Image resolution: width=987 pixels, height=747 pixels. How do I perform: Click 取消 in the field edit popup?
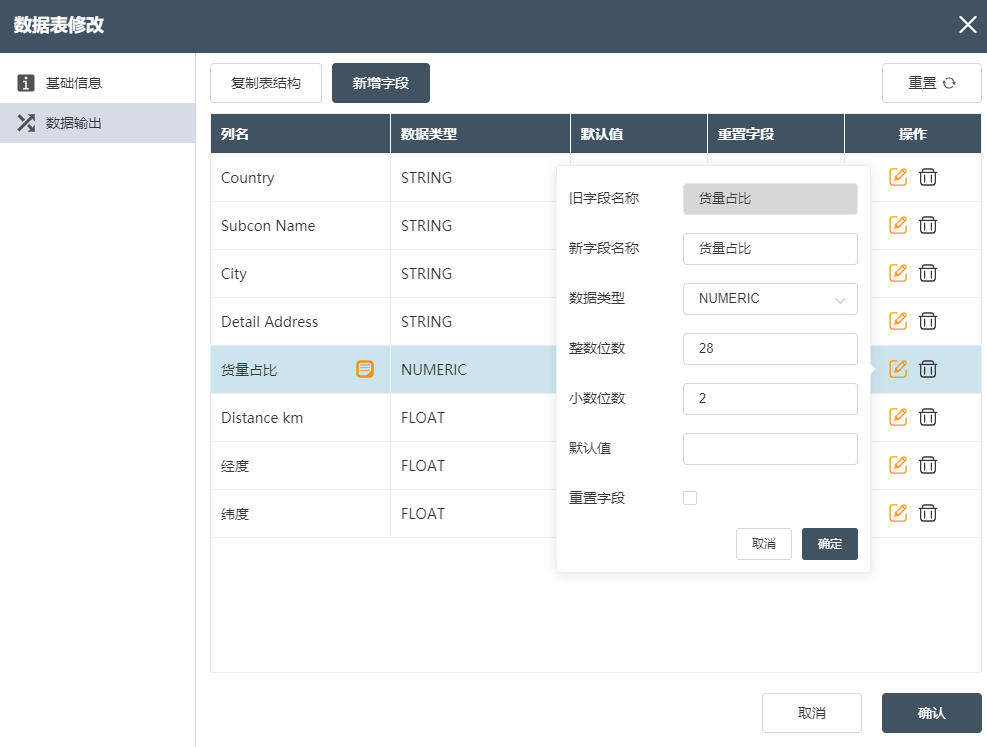click(764, 544)
